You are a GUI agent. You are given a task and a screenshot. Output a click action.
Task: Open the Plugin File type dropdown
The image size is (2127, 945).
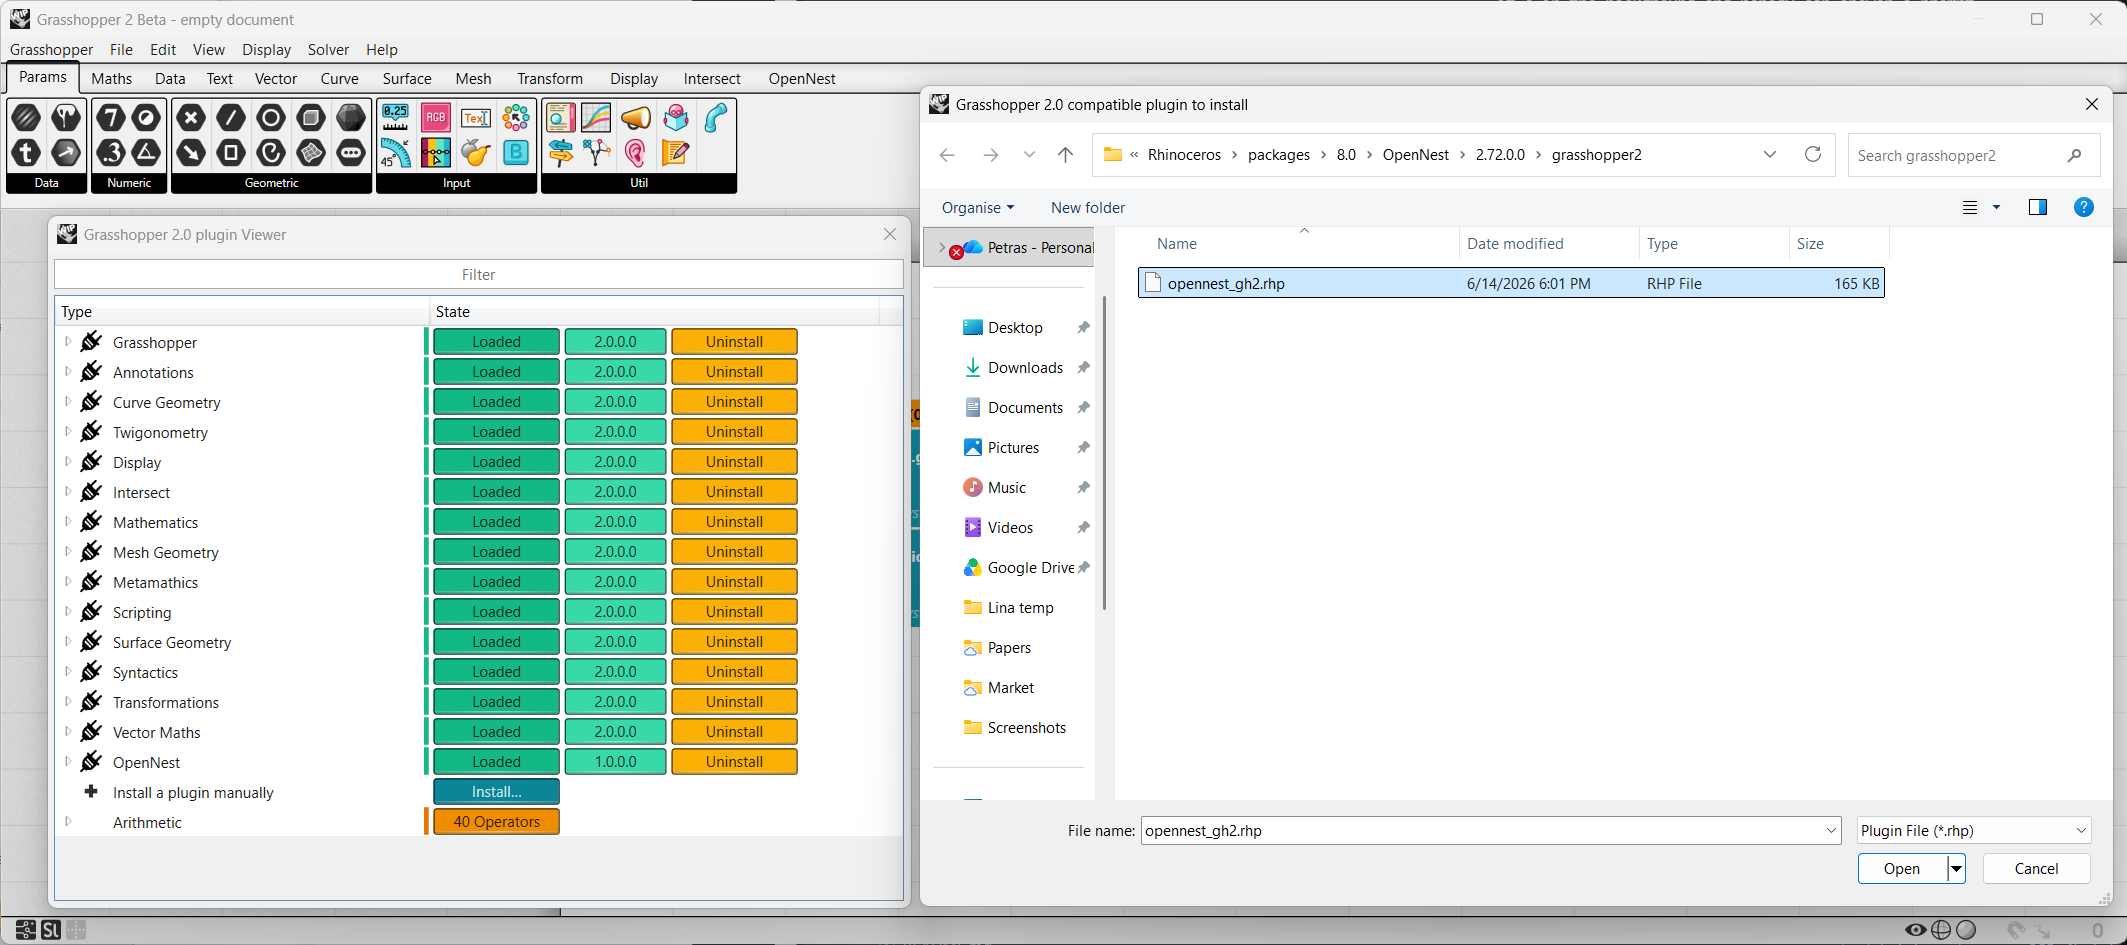pyautogui.click(x=1974, y=831)
